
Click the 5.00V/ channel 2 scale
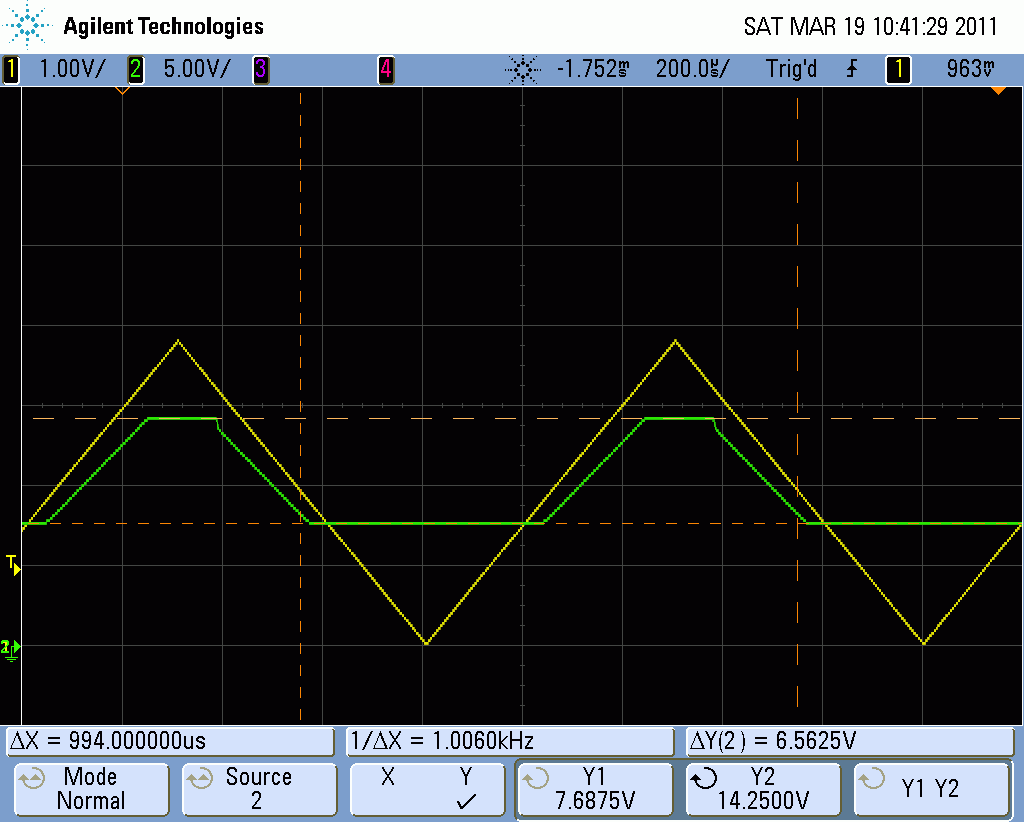point(197,69)
